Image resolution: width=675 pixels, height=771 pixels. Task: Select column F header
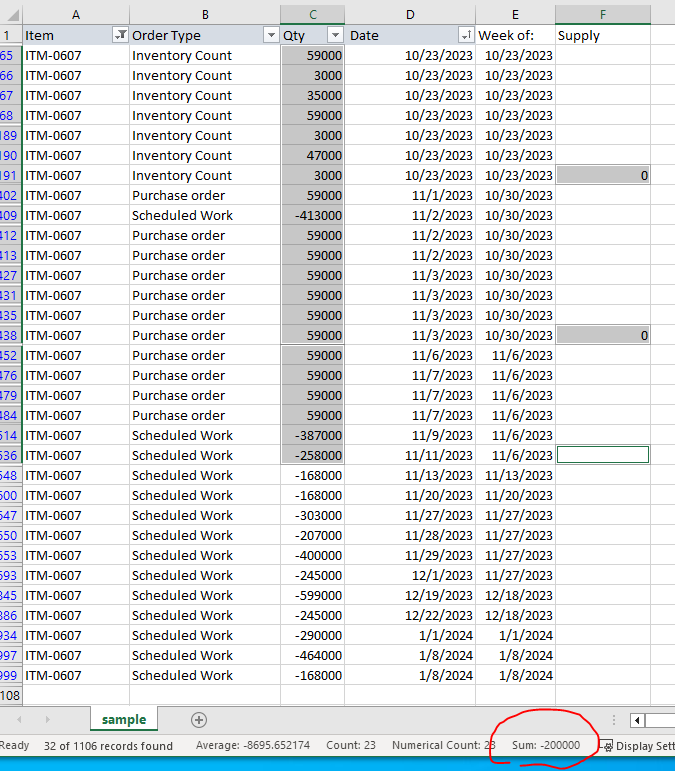coord(603,15)
